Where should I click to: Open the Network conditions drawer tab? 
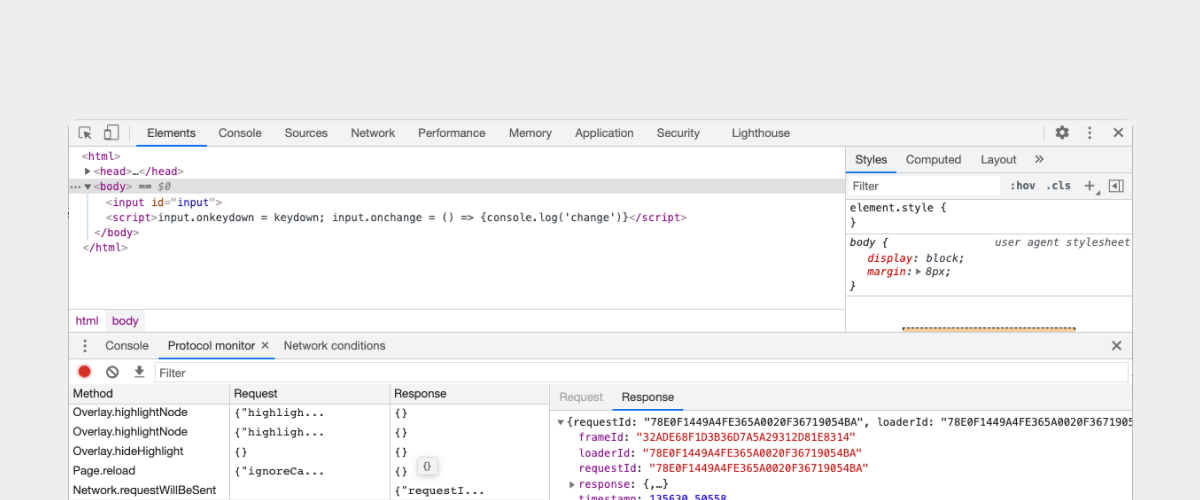point(334,346)
